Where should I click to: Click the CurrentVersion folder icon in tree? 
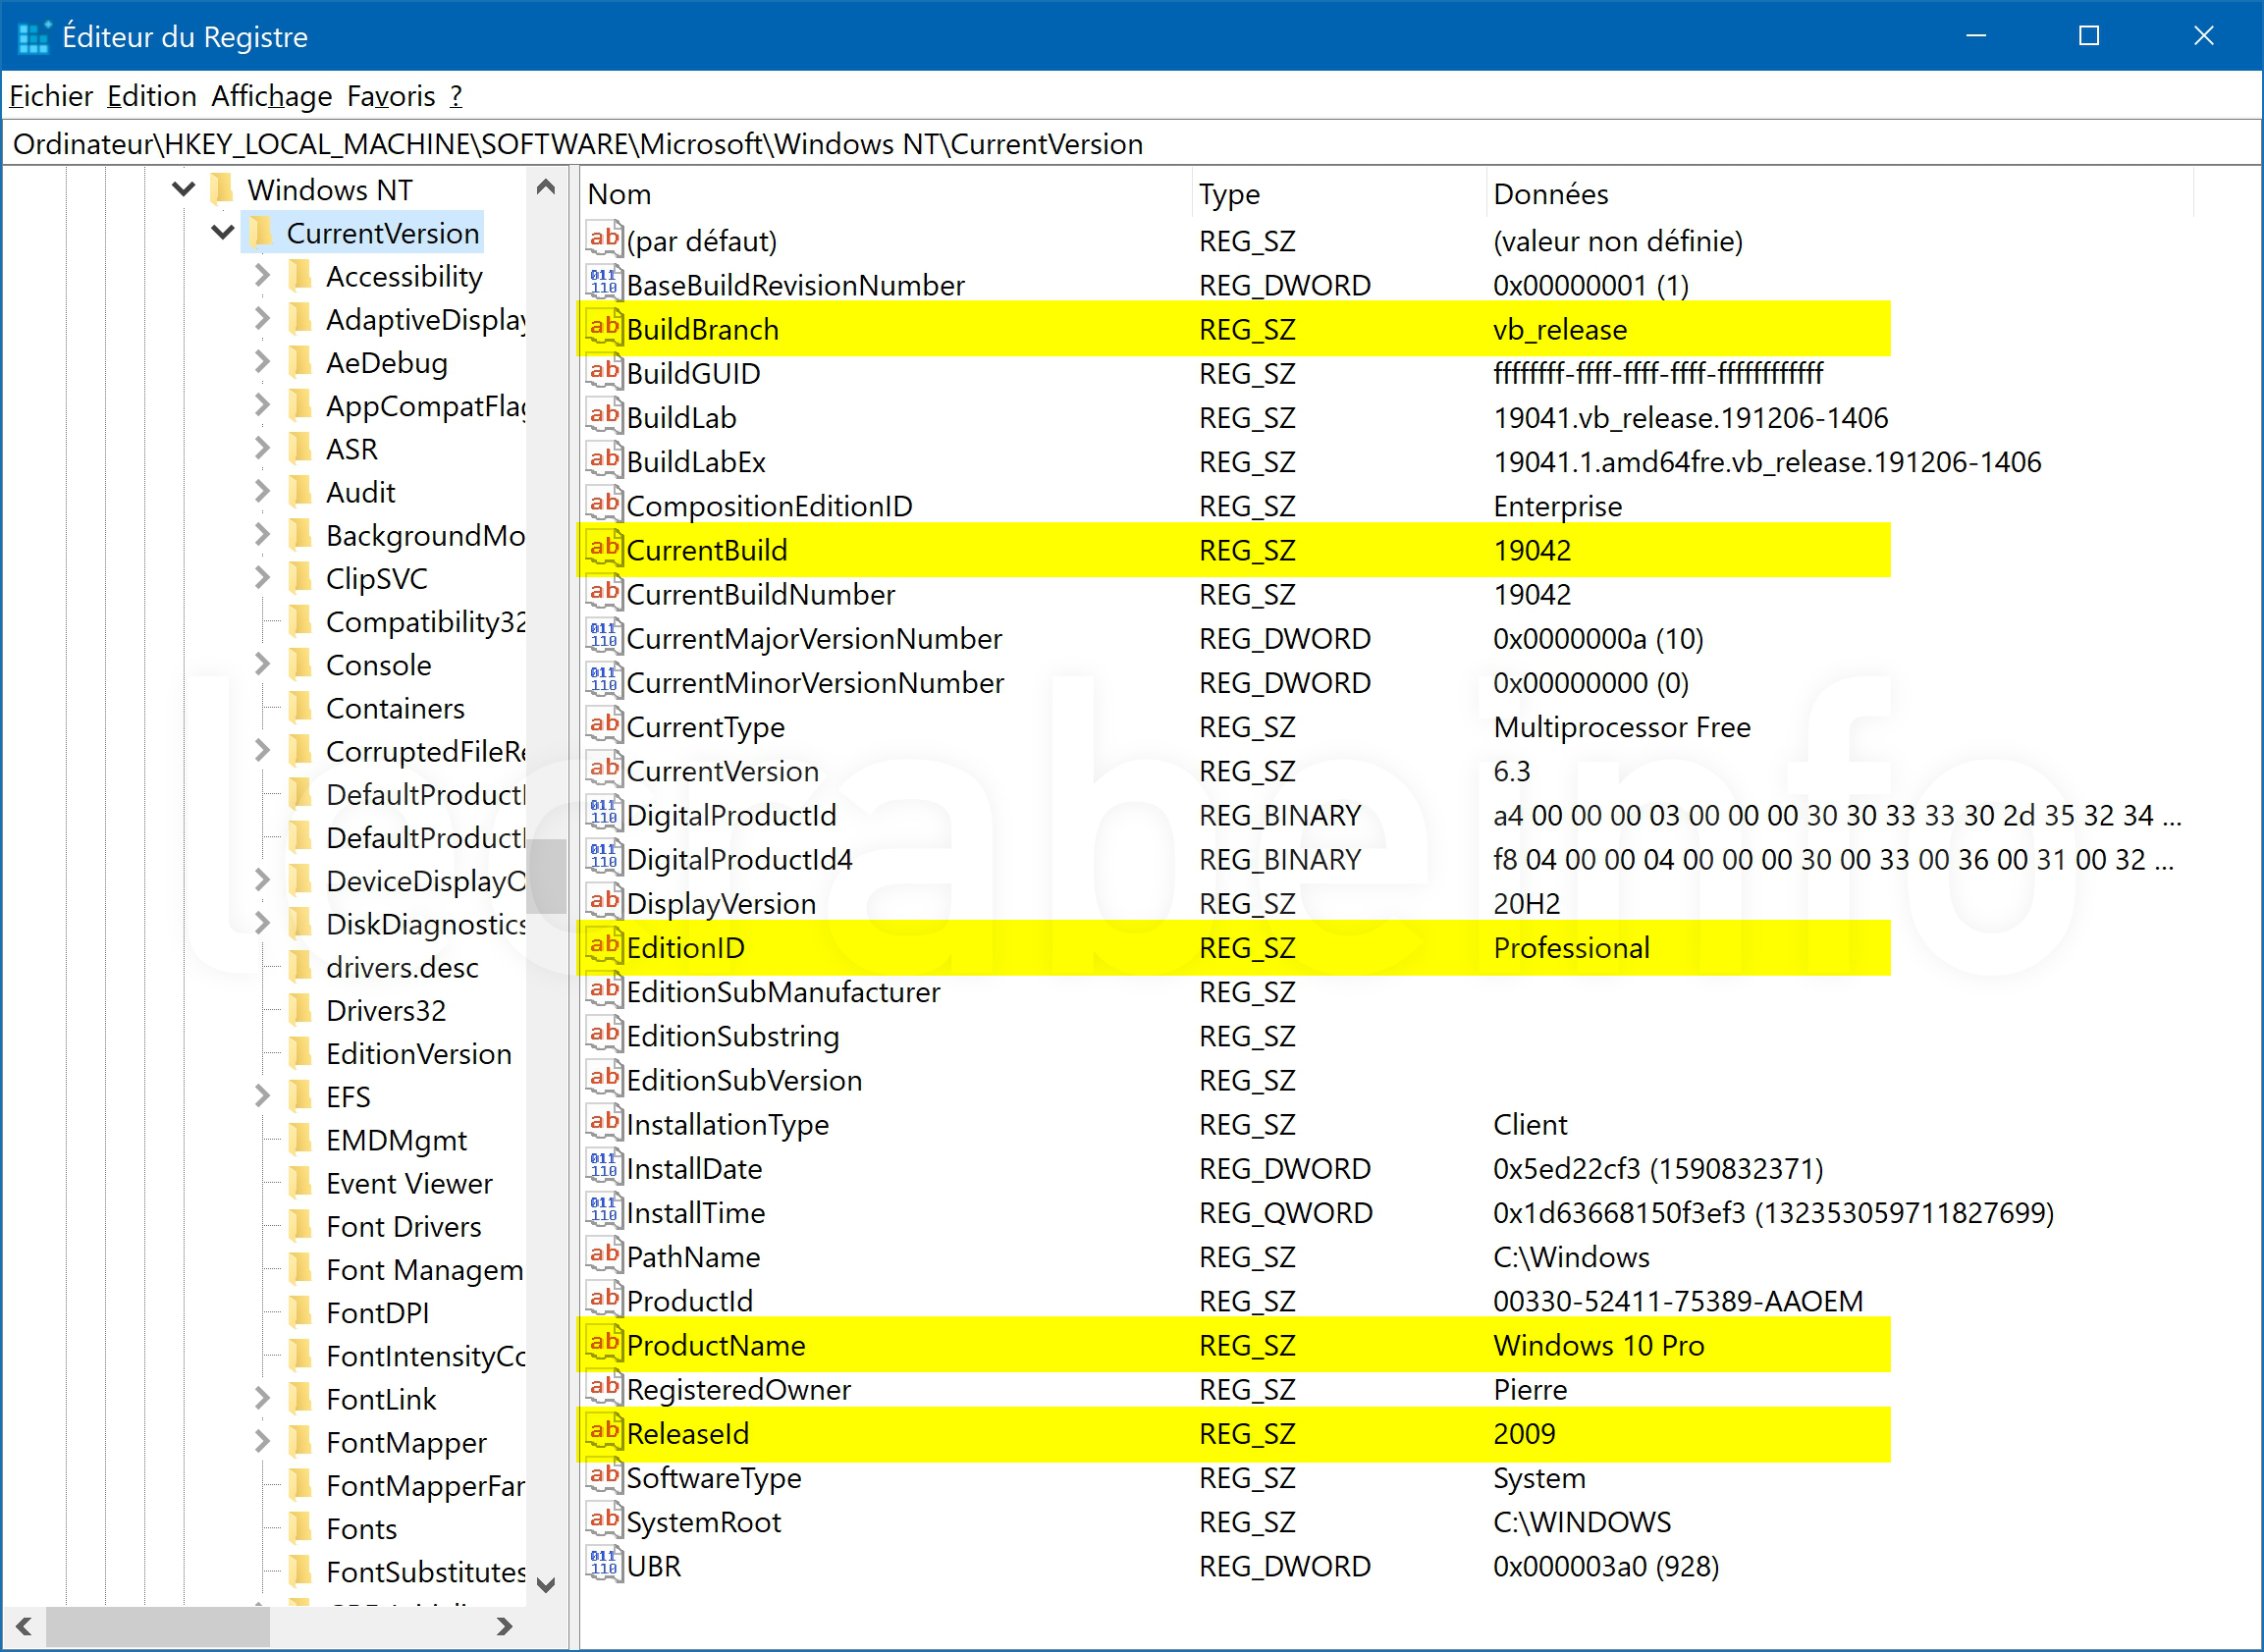pyautogui.click(x=262, y=232)
